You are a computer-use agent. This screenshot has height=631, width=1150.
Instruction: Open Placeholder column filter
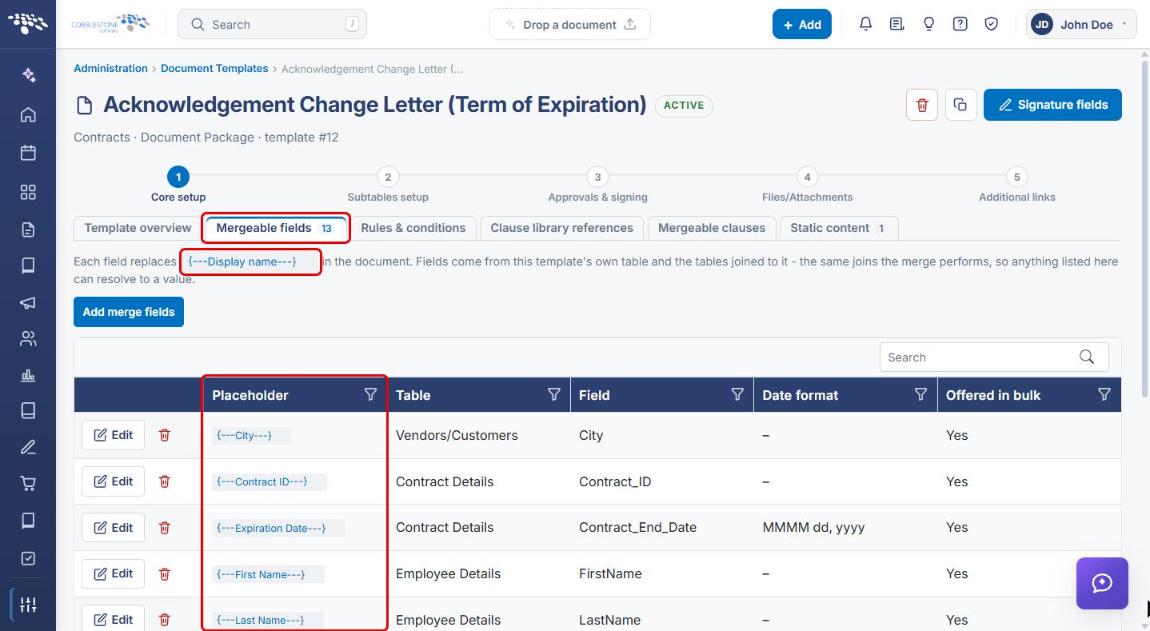(370, 395)
